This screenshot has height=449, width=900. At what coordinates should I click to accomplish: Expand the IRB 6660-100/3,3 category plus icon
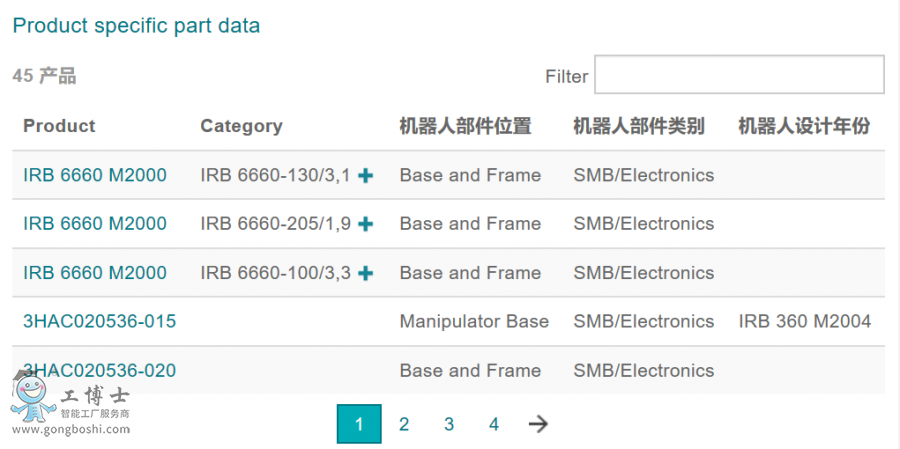pos(365,273)
